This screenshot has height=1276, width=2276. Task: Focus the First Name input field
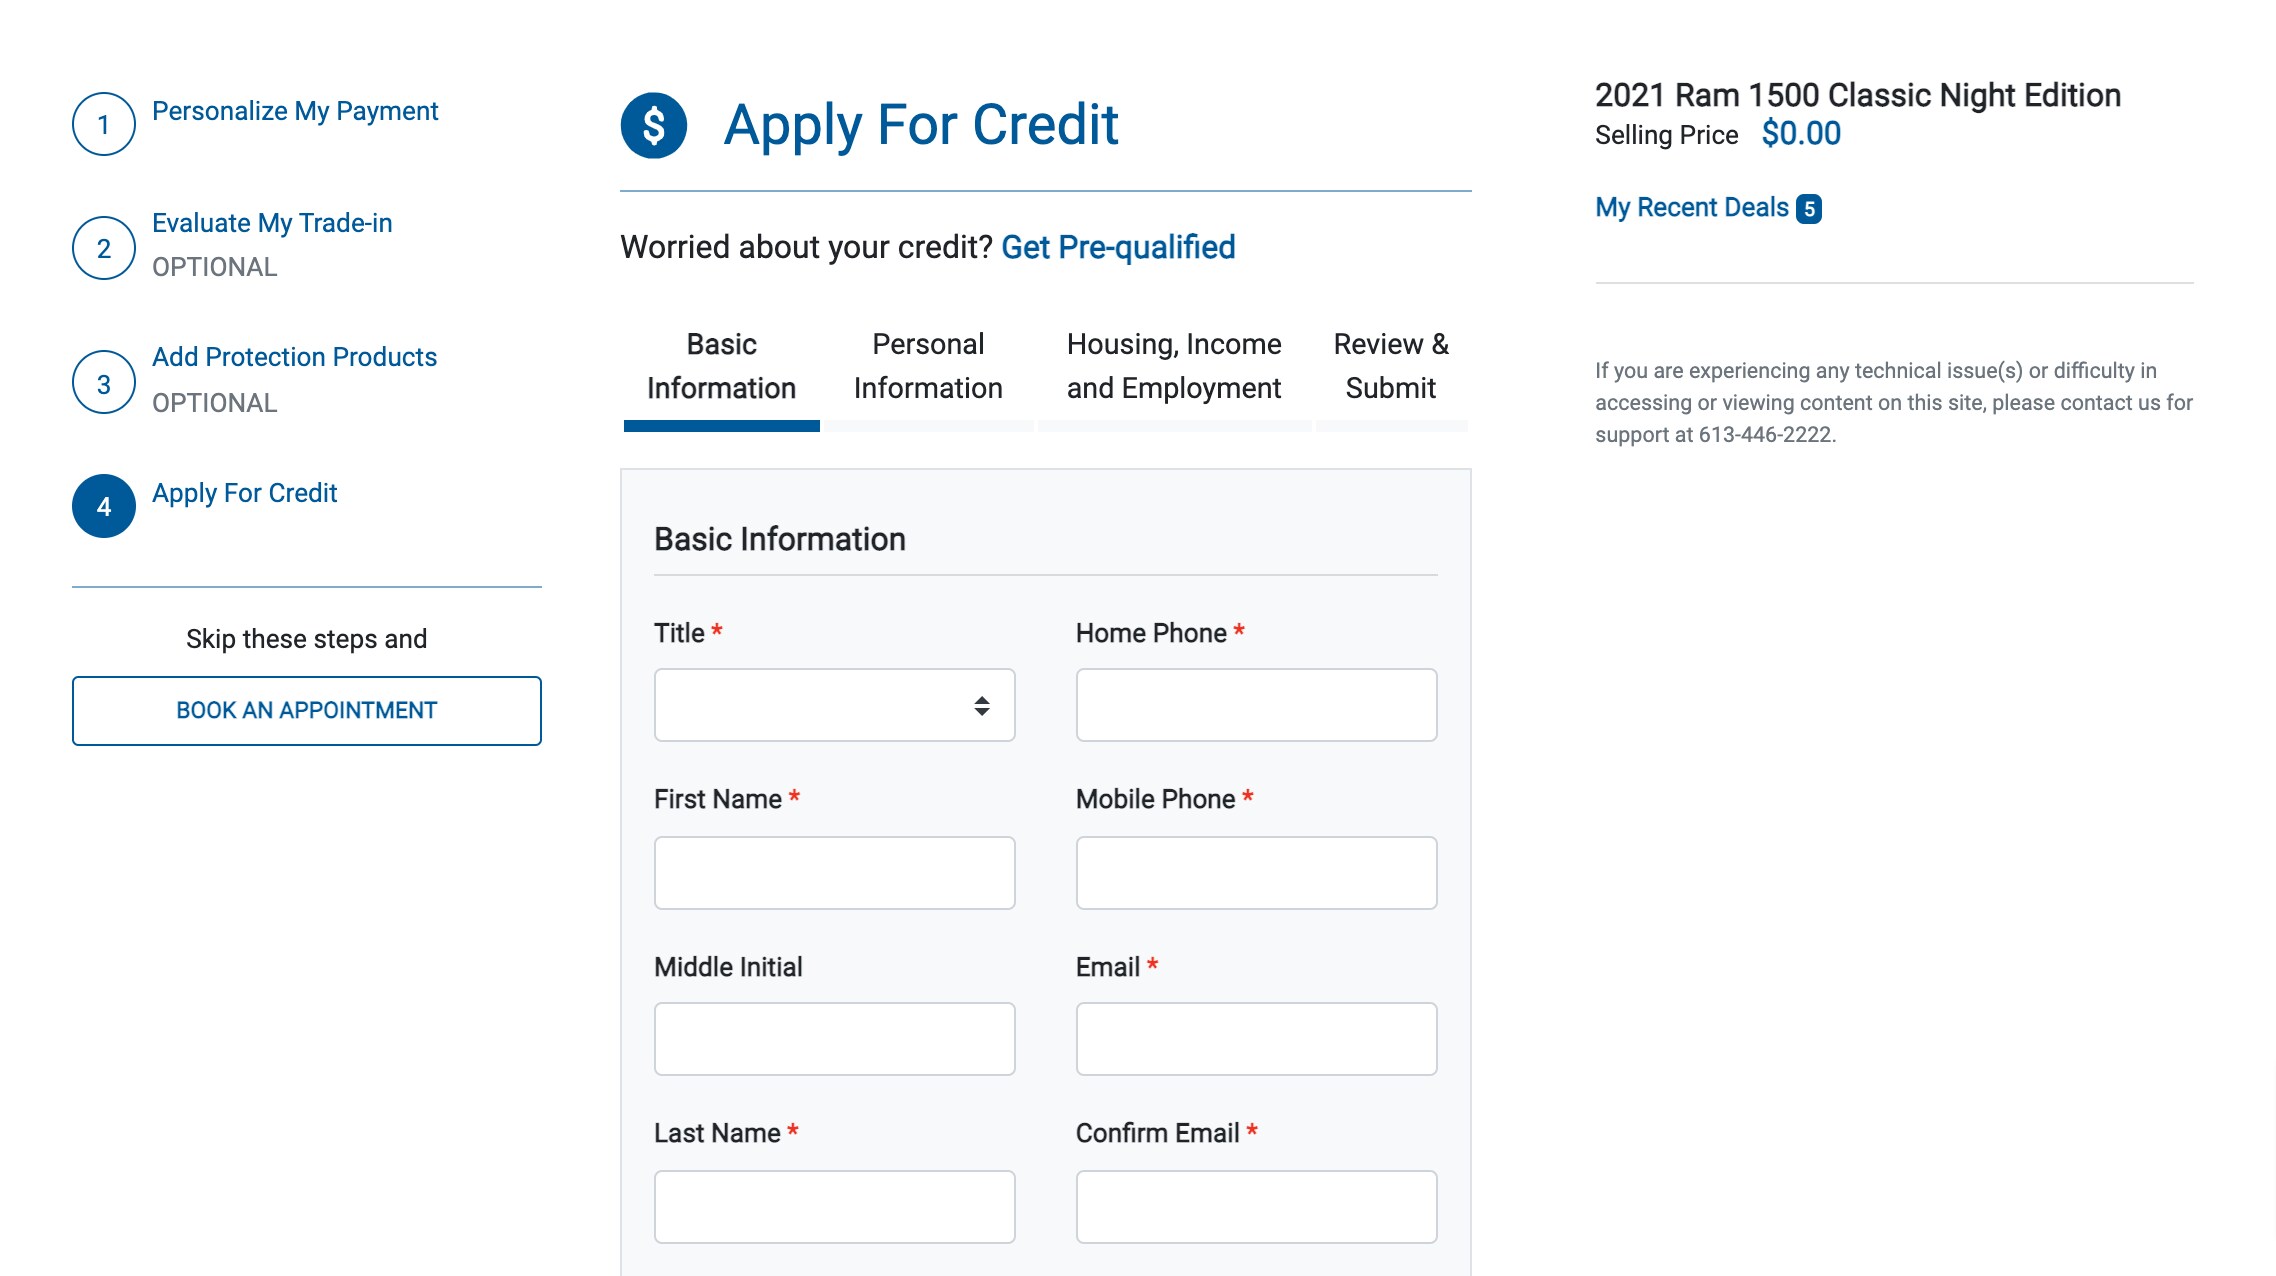[835, 873]
